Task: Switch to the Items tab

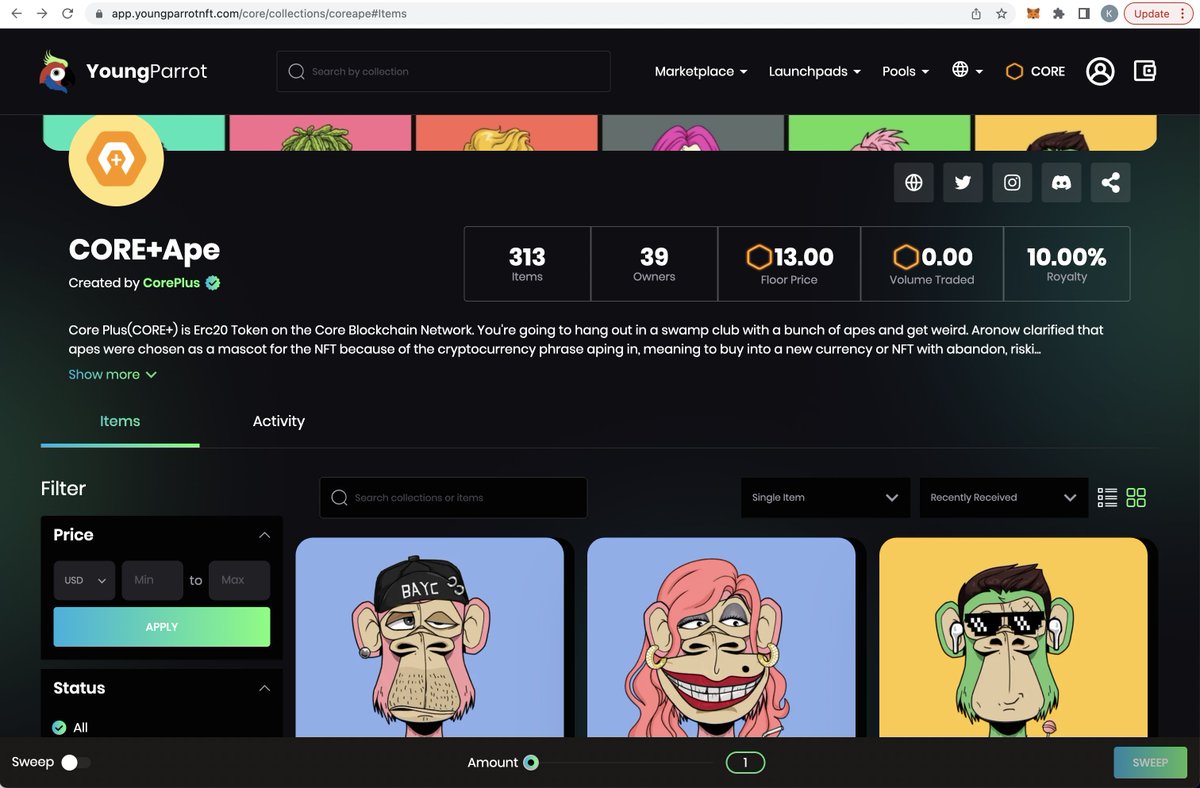Action: 120,421
